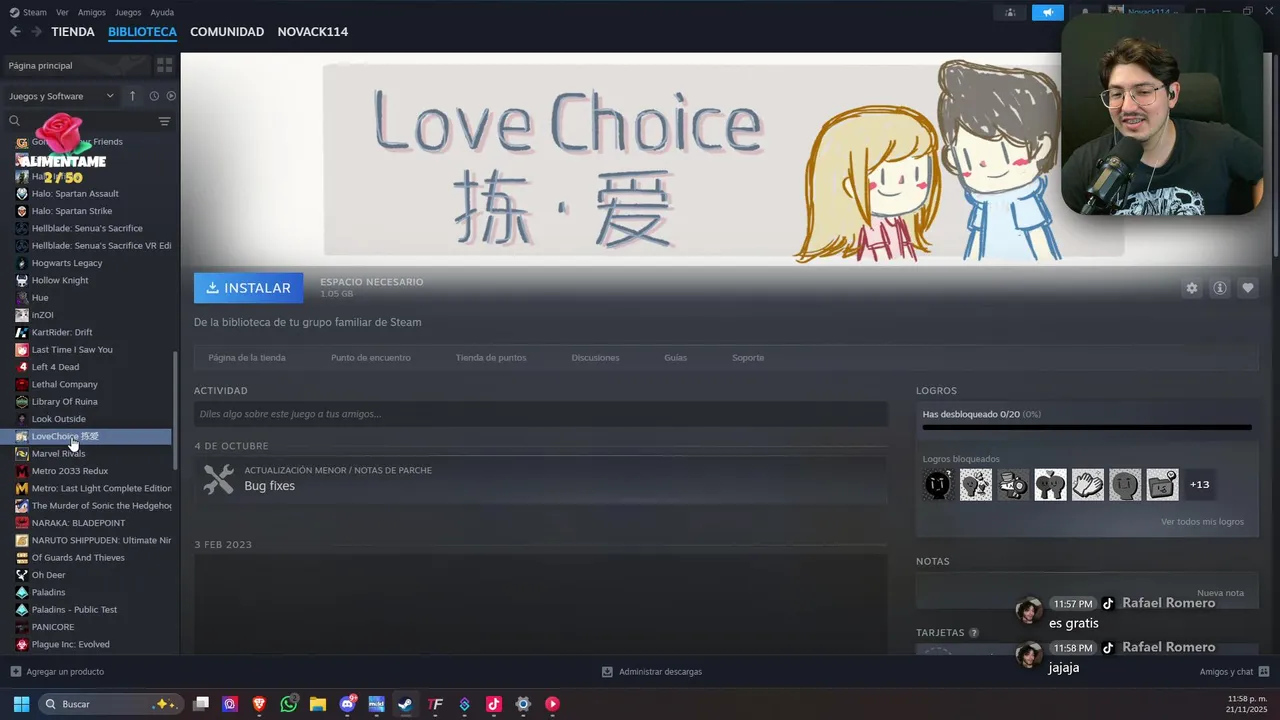
Task: Open the NOVACK114 profile tab
Action: click(313, 32)
